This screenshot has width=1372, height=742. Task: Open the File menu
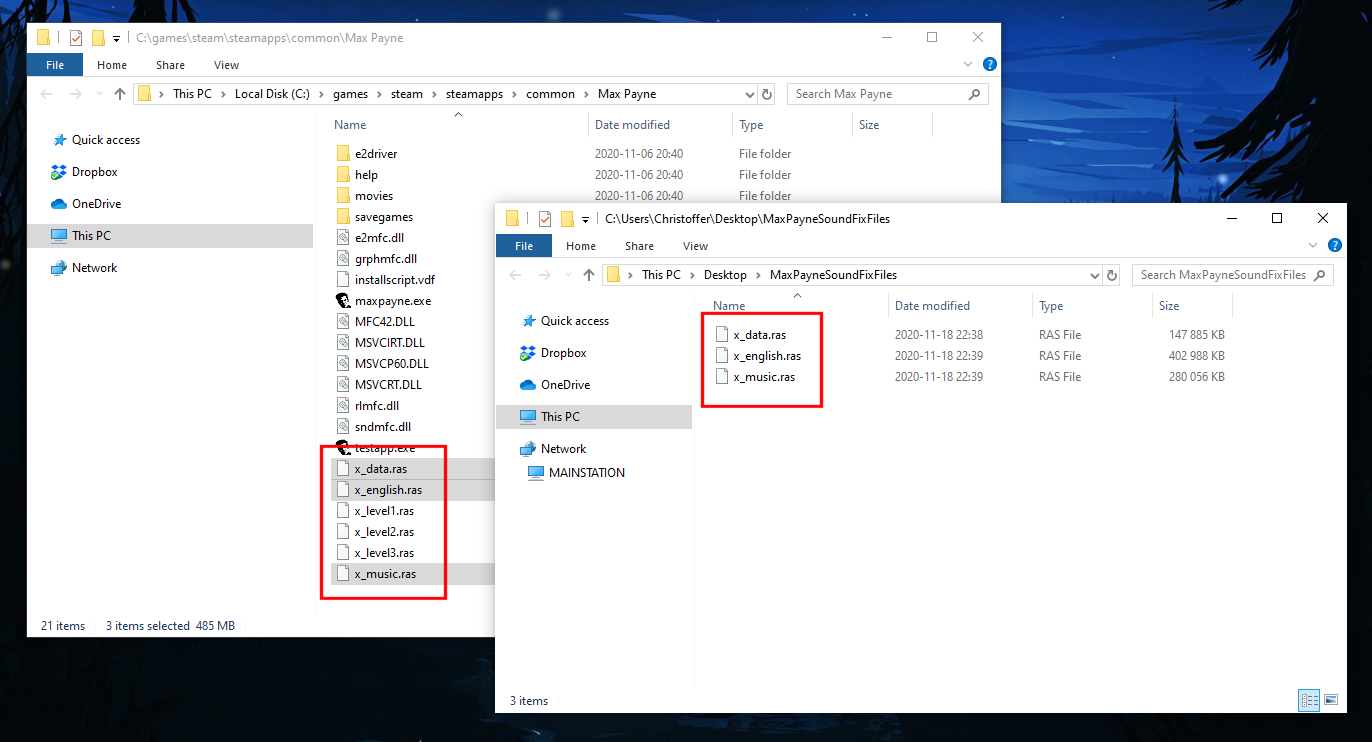tap(523, 245)
